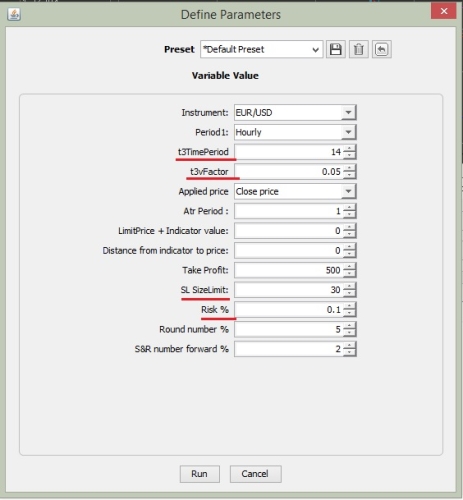
Task: Click the LimitPrice + Indicator value field
Action: tap(289, 231)
